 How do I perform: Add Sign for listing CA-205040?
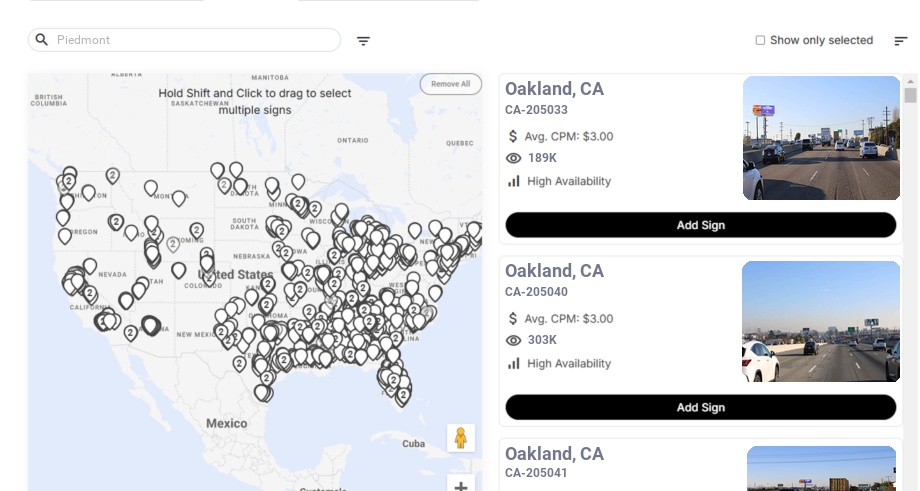point(700,407)
